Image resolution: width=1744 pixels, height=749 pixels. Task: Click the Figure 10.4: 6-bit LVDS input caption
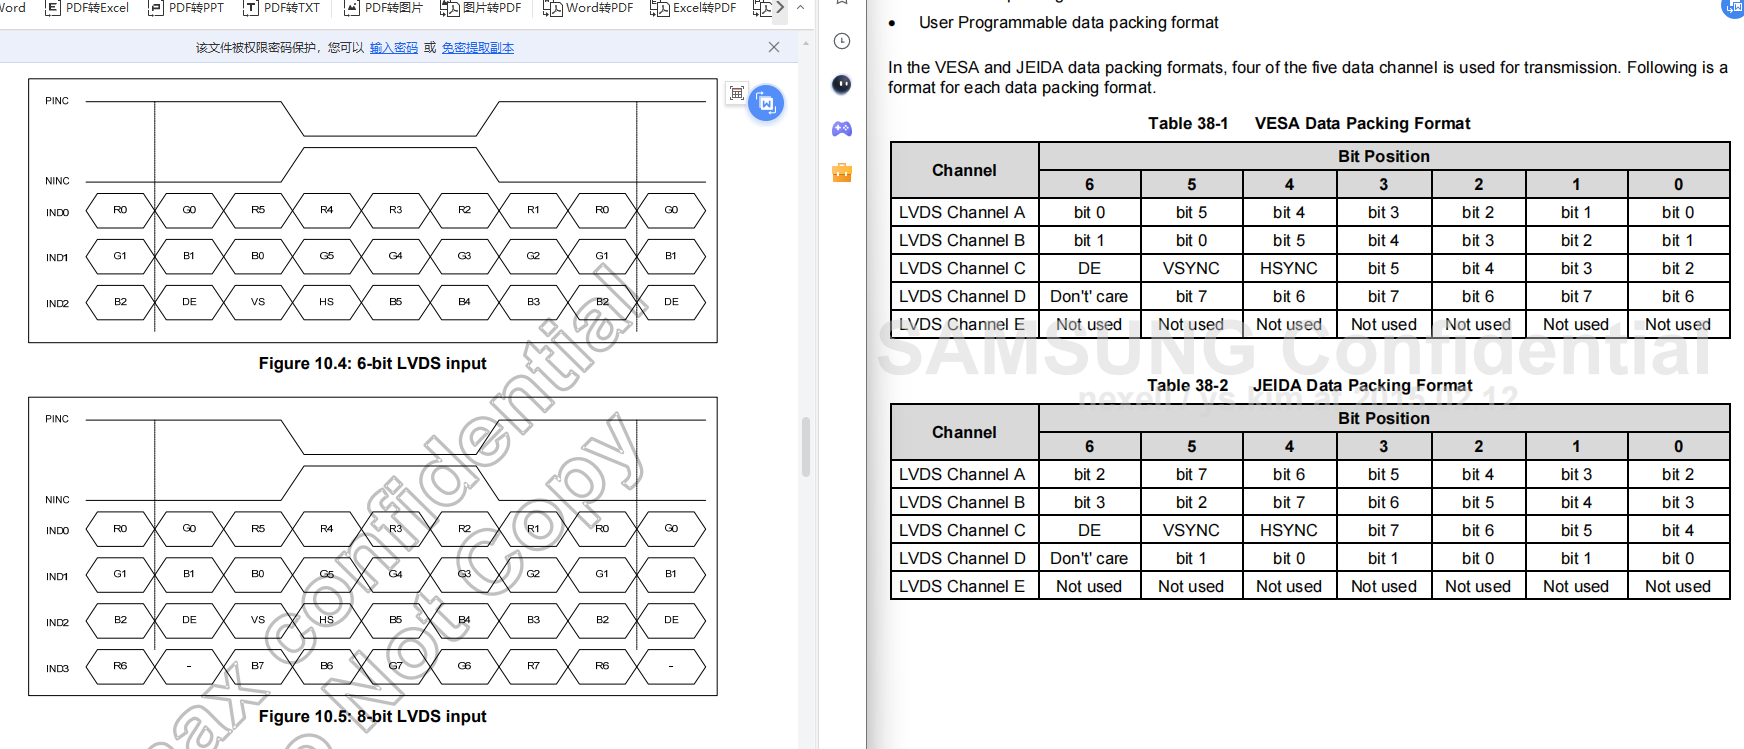click(372, 363)
